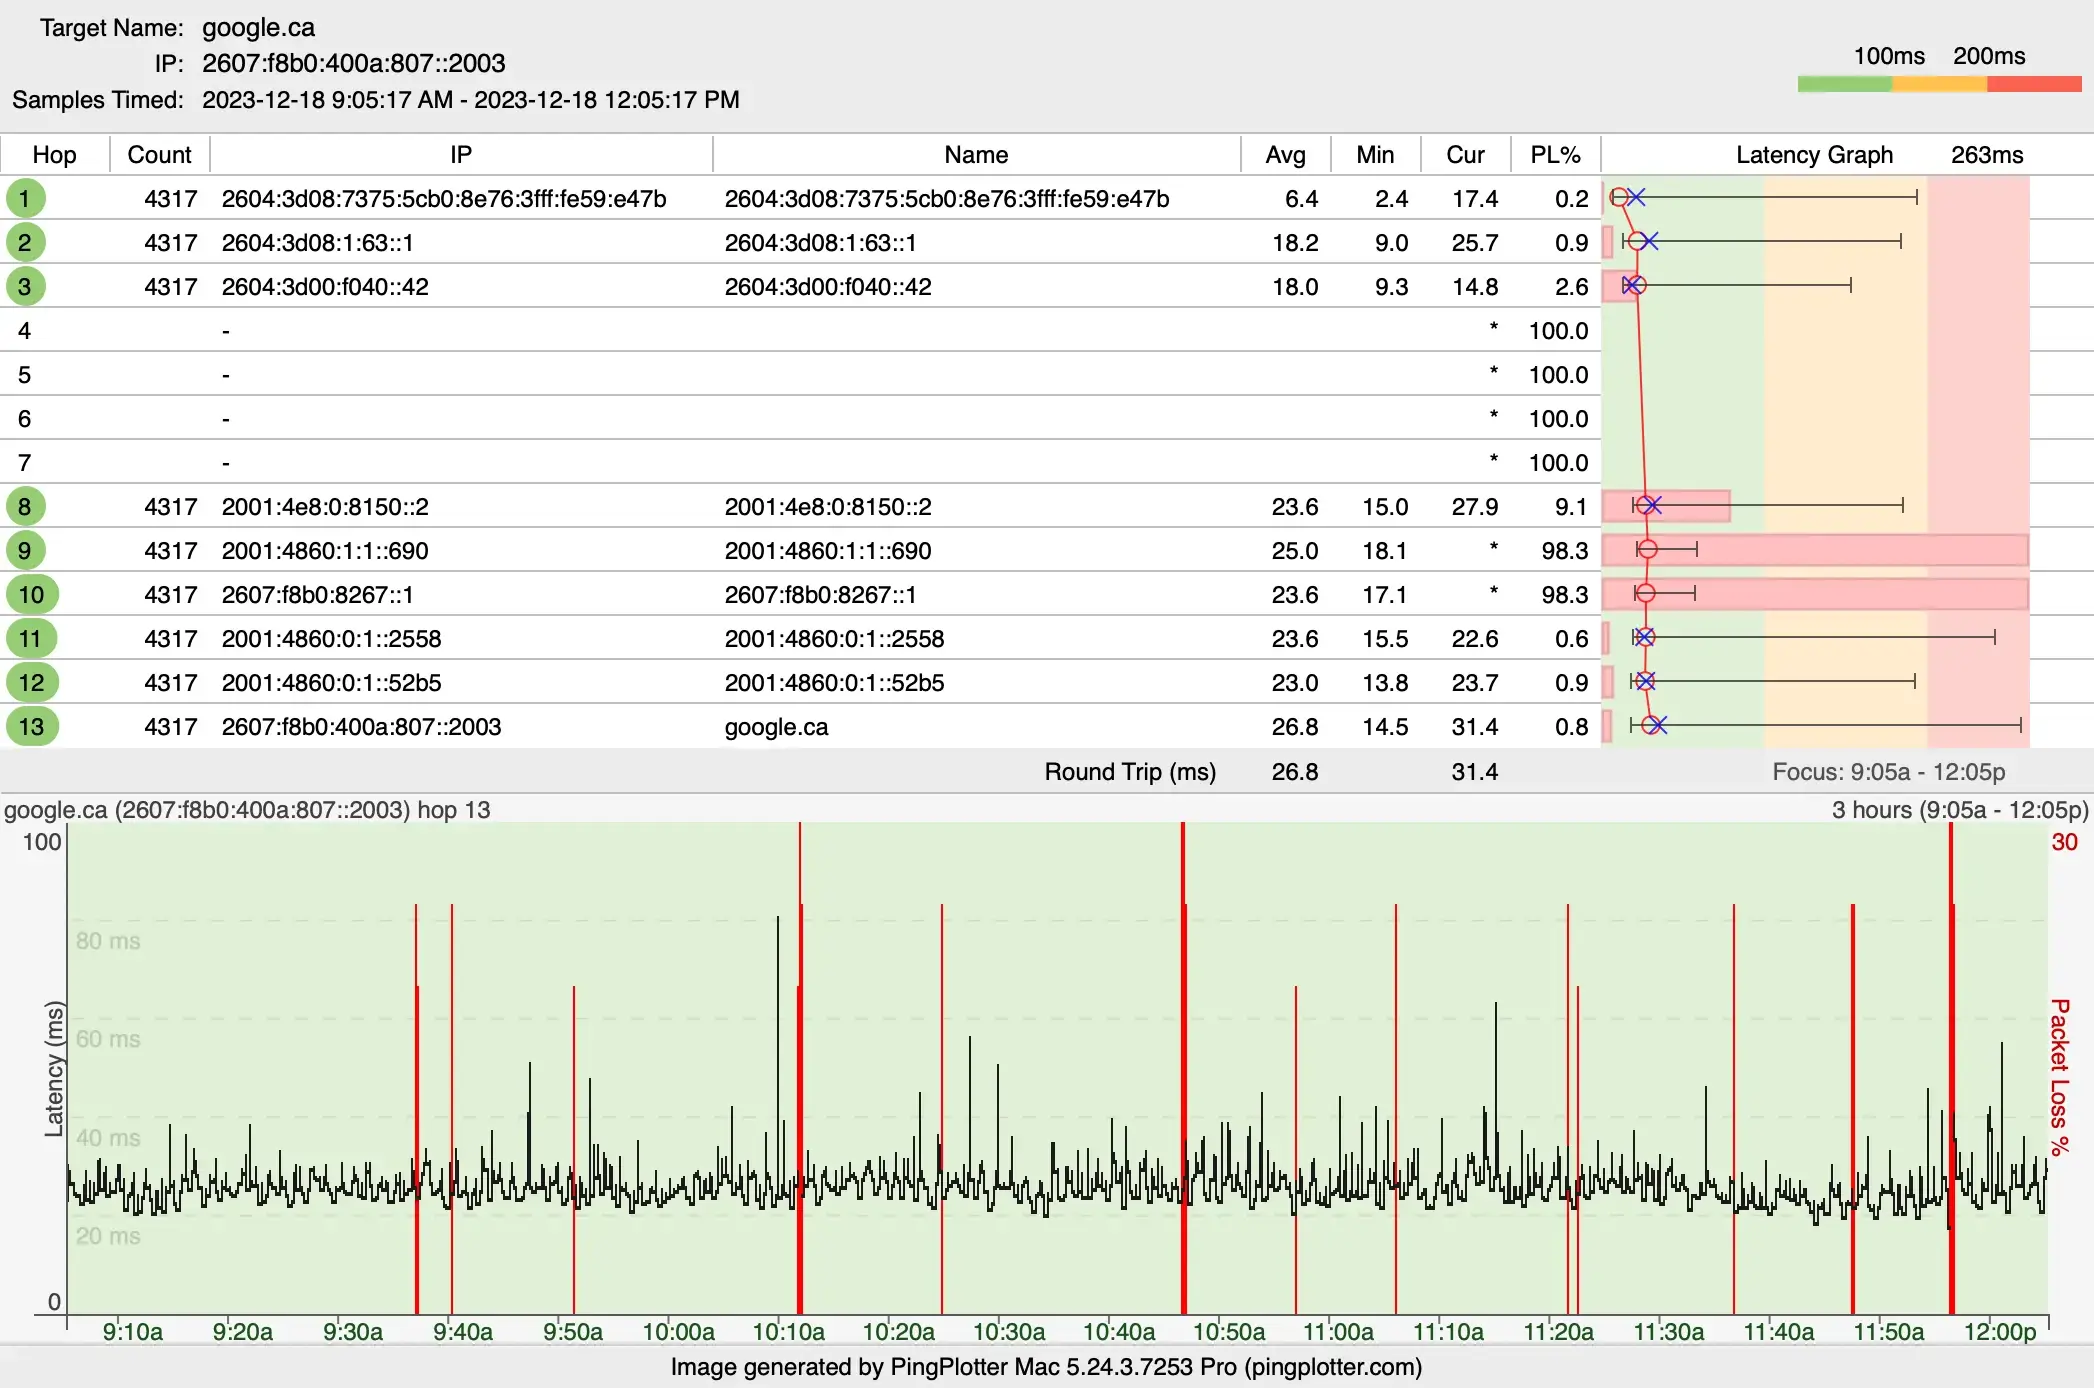Select IP 2001:4860:0:1::2558 in hop 11
Screen dimensions: 2094x1388
[331, 639]
